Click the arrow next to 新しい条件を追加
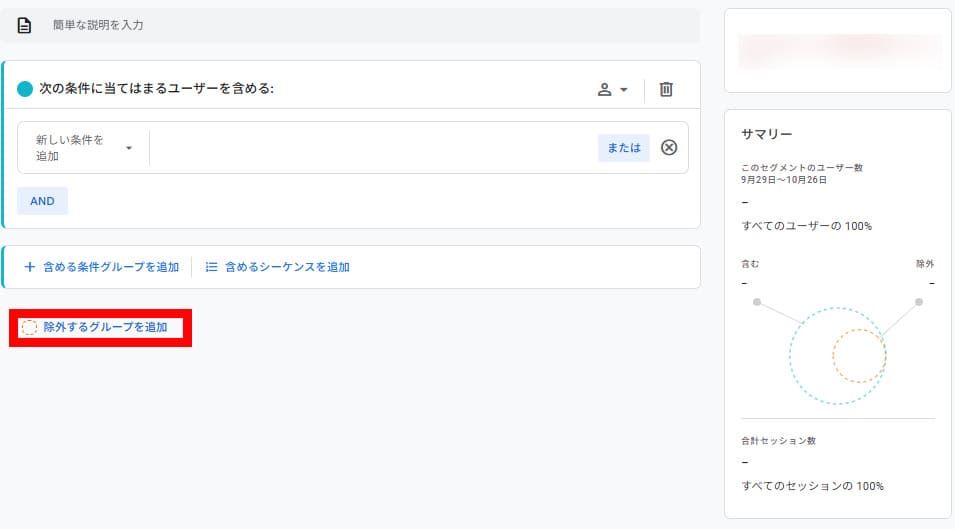 [129, 148]
